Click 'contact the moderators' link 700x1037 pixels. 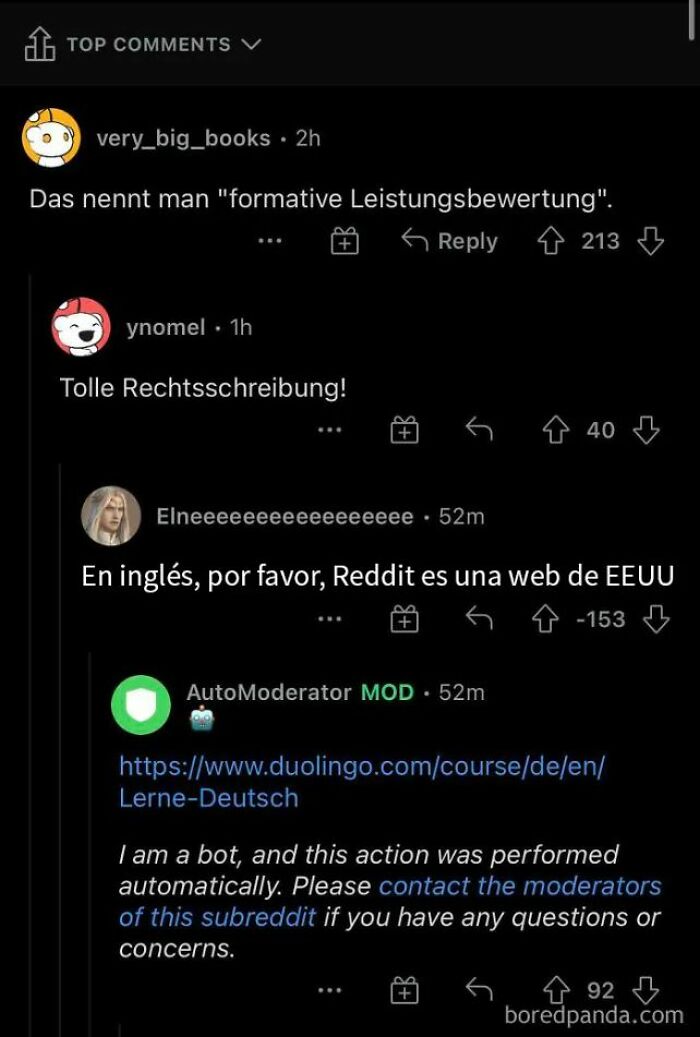click(x=520, y=886)
